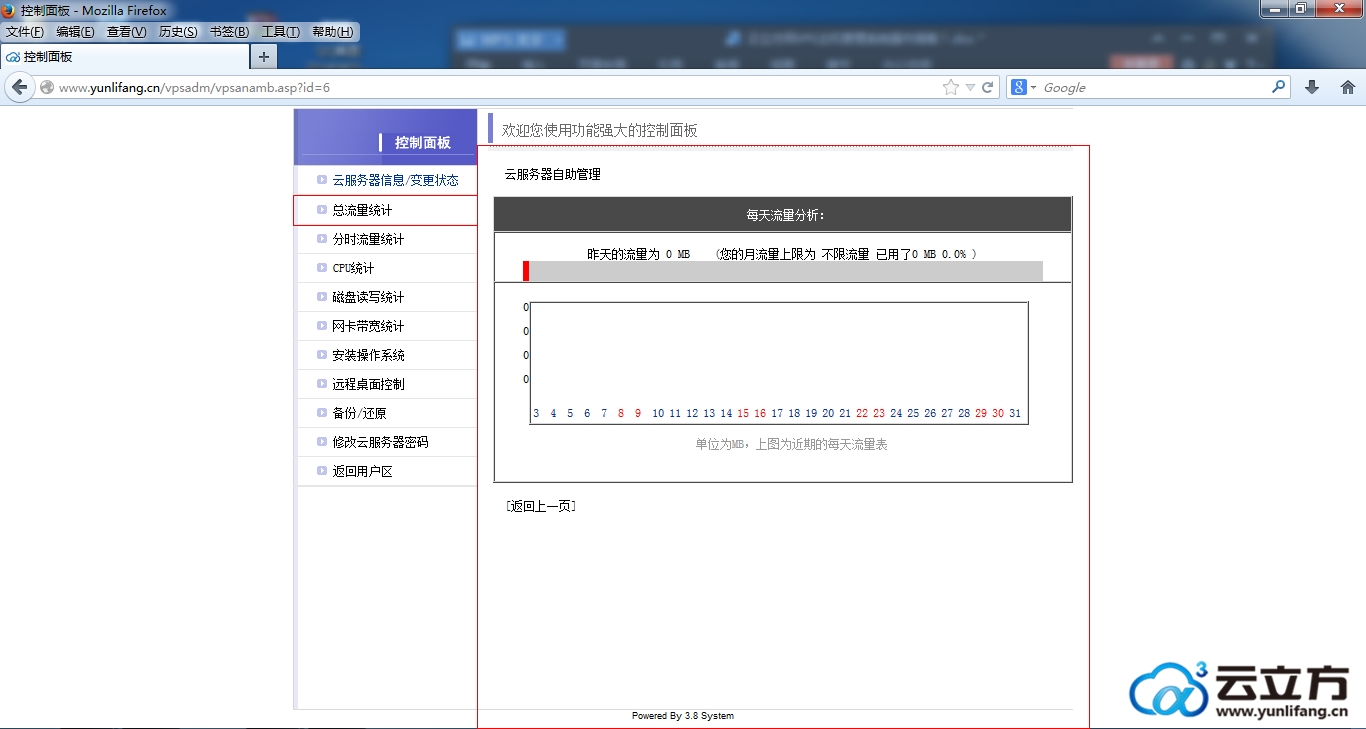Image resolution: width=1366 pixels, height=729 pixels.
Task: Open 云服务器信息/变更状态 link
Action: [395, 180]
